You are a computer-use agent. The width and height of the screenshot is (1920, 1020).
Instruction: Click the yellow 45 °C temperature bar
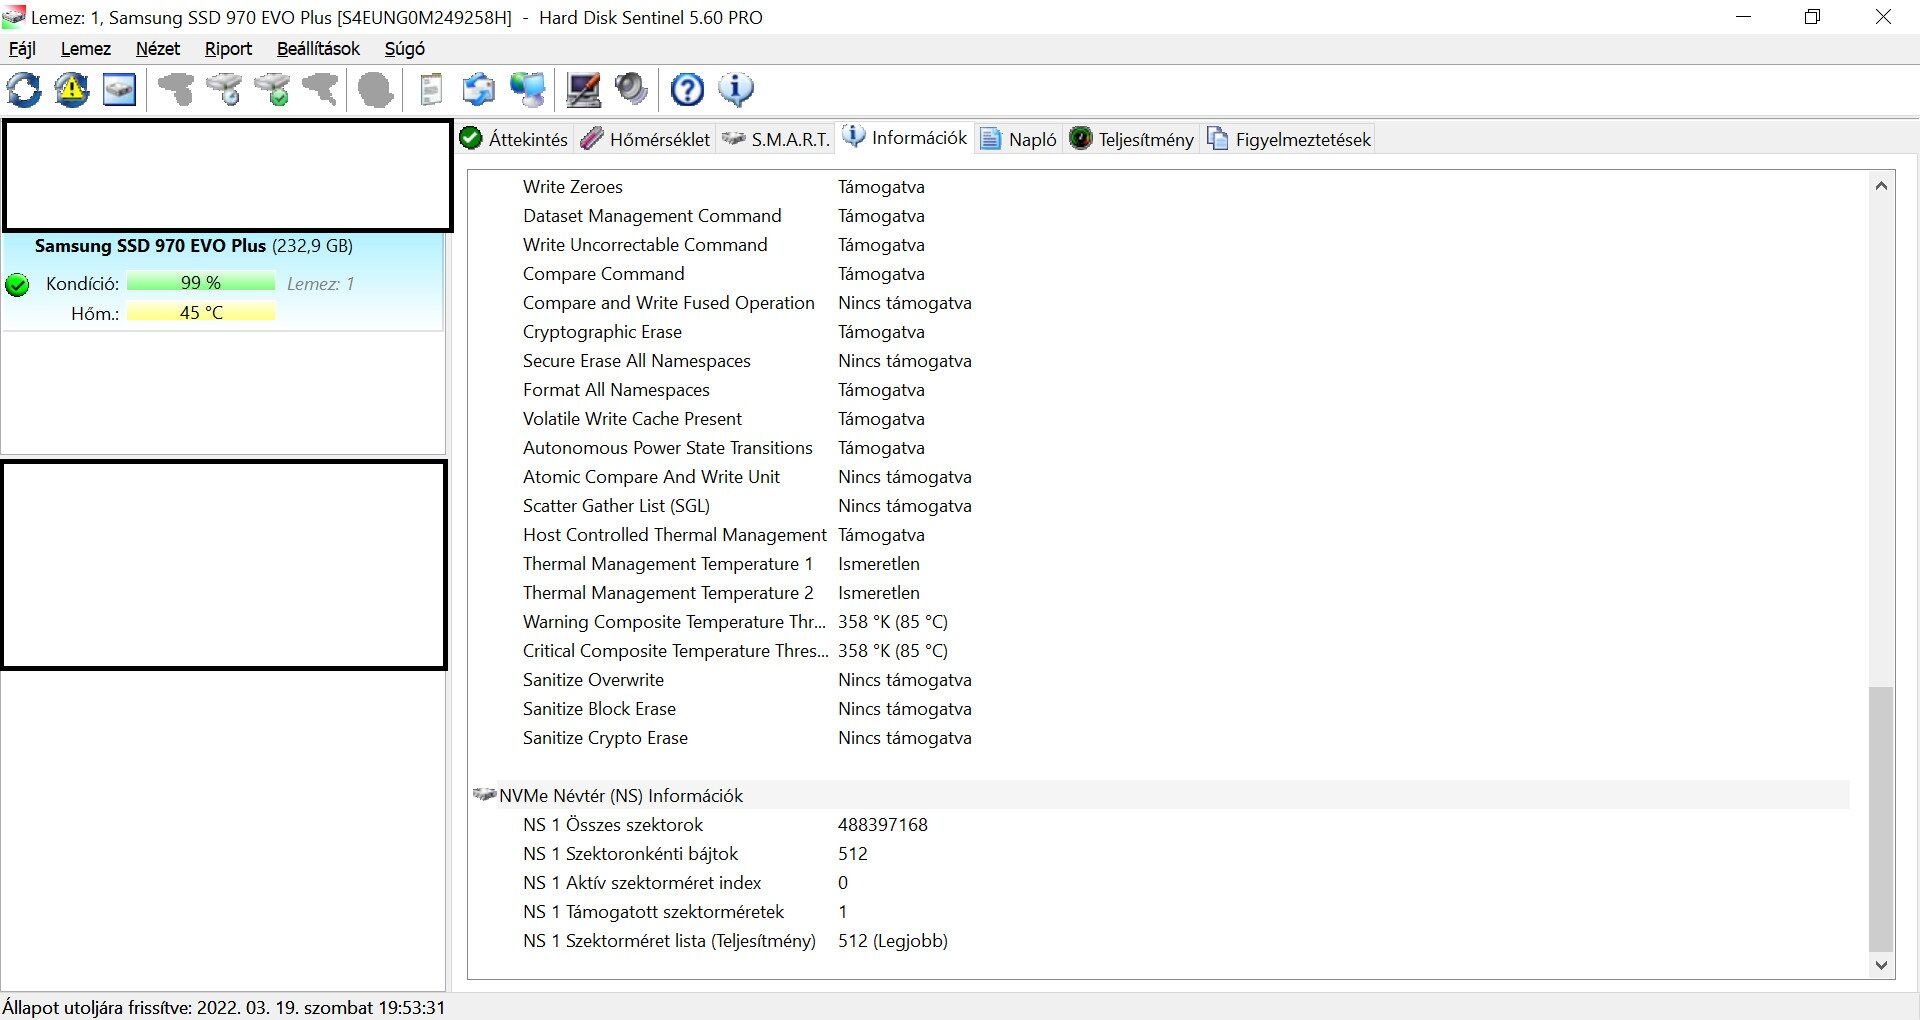201,313
